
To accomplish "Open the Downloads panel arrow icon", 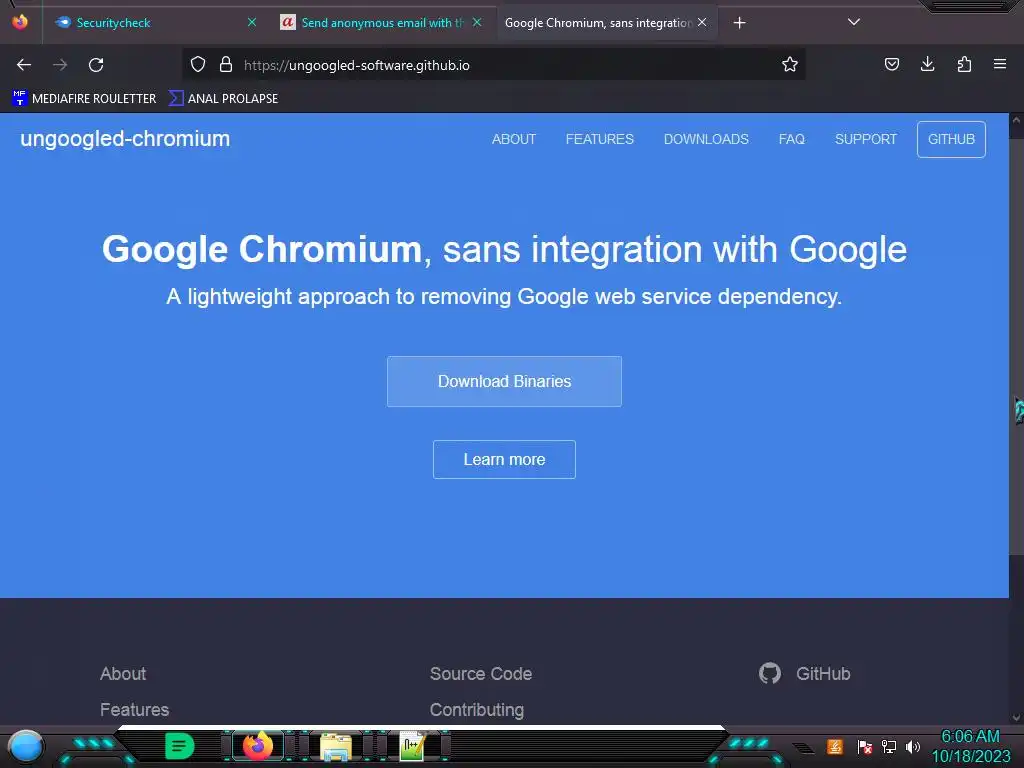I will coord(927,64).
